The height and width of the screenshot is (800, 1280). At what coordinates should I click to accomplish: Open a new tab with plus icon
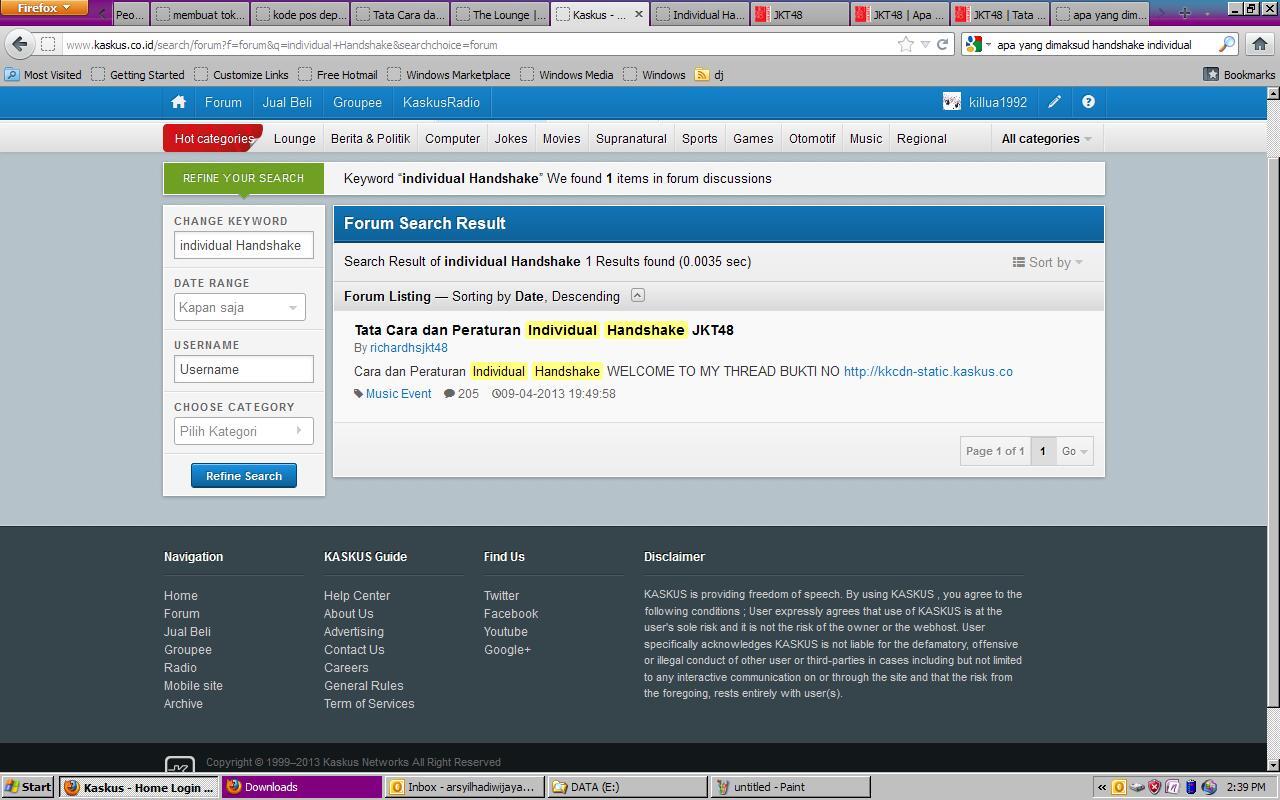point(1184,14)
